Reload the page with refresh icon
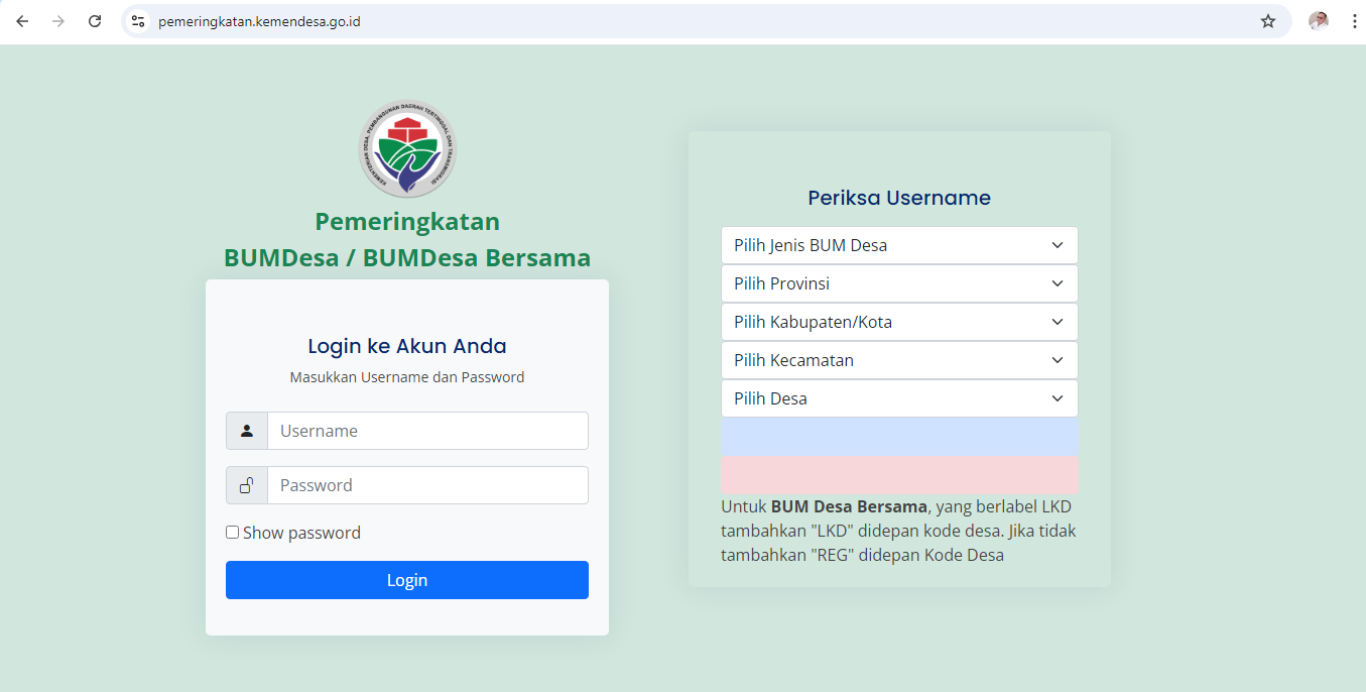The height and width of the screenshot is (692, 1366). [95, 21]
